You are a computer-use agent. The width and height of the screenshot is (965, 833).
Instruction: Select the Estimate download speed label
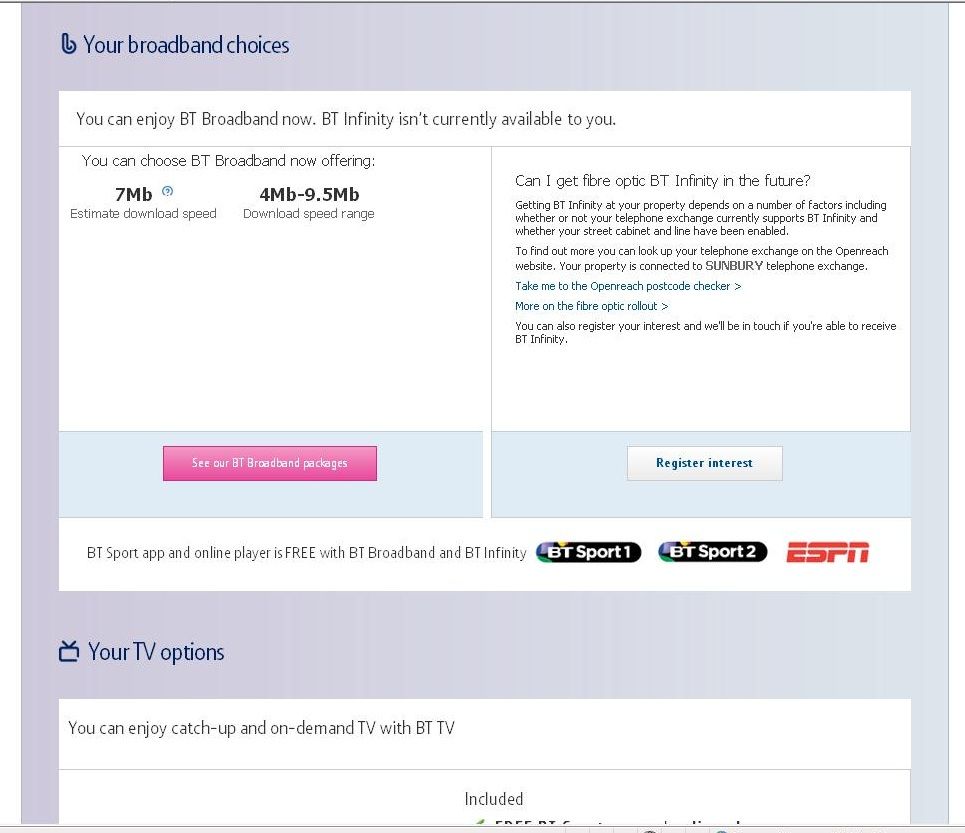tap(143, 213)
